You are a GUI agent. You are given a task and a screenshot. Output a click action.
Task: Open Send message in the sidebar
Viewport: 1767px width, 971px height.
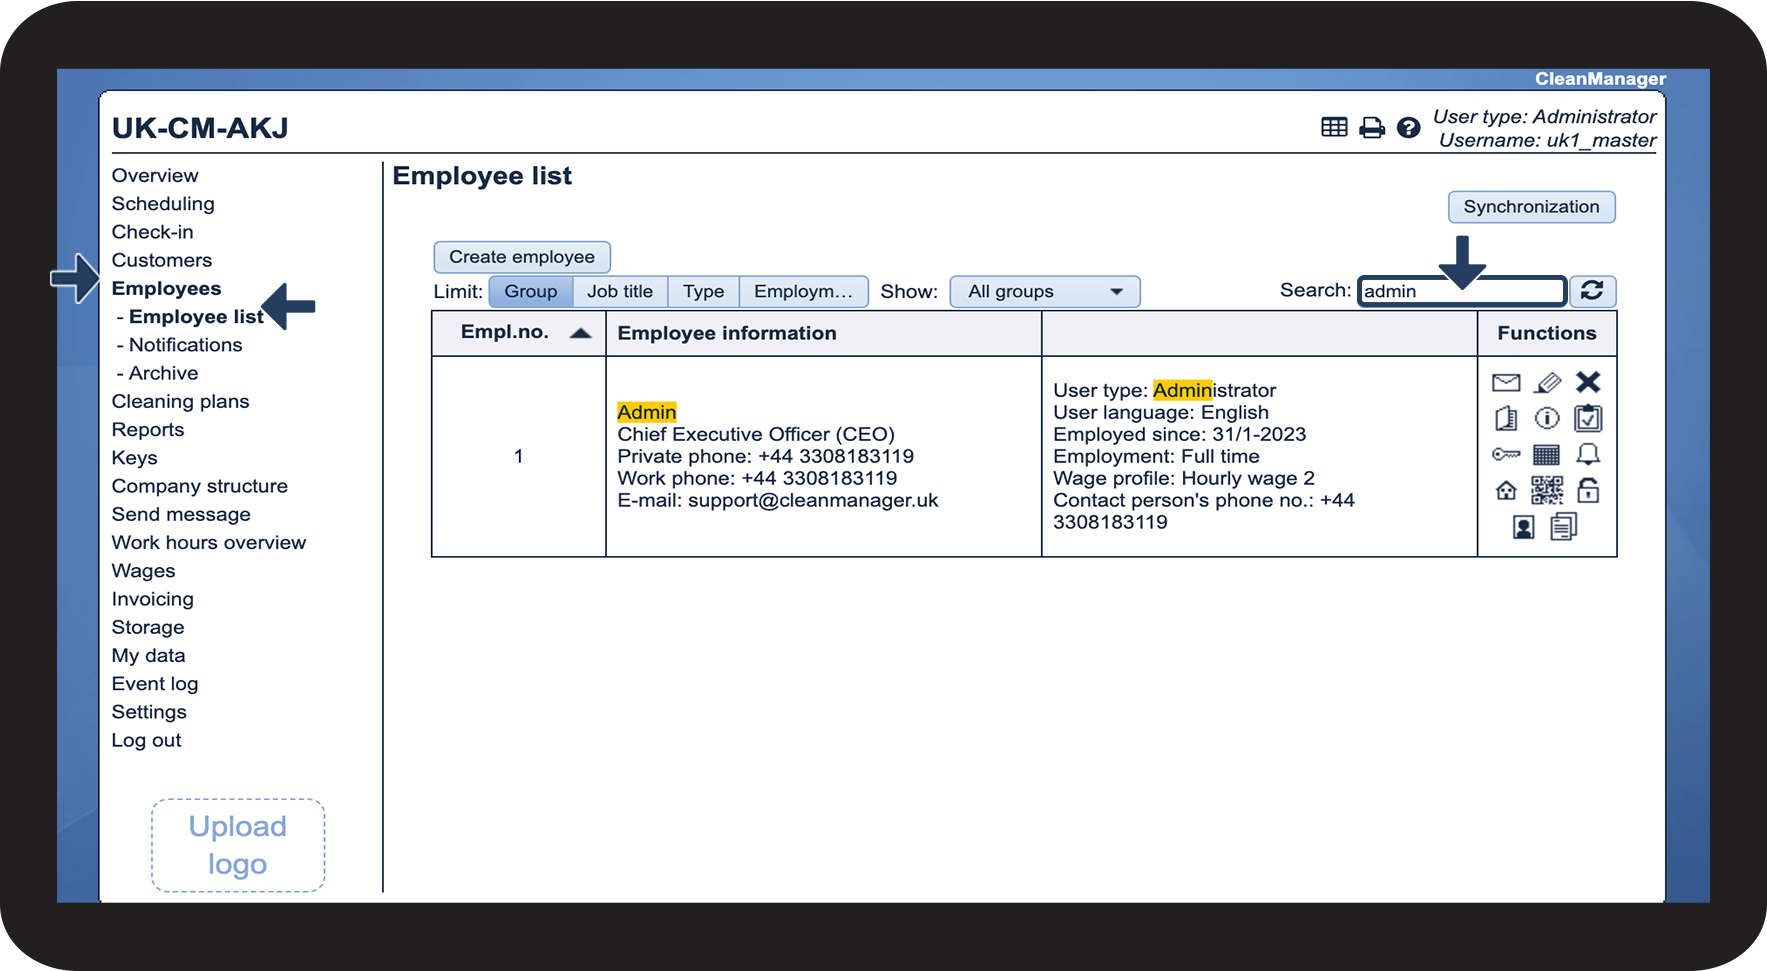(x=181, y=514)
